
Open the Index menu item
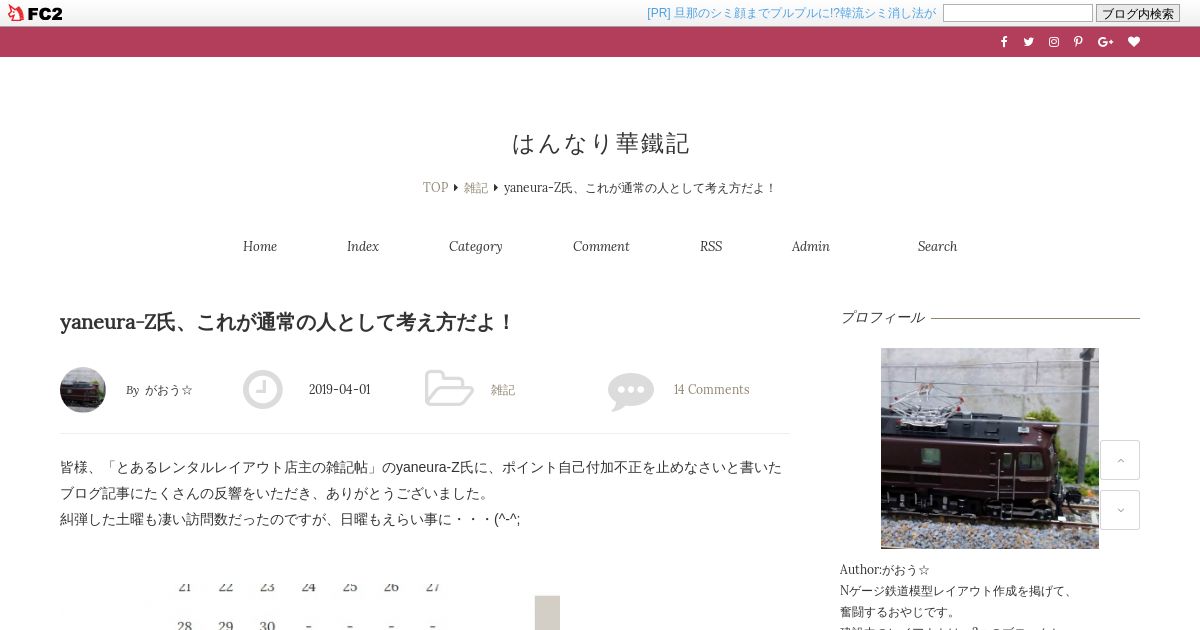click(x=363, y=246)
